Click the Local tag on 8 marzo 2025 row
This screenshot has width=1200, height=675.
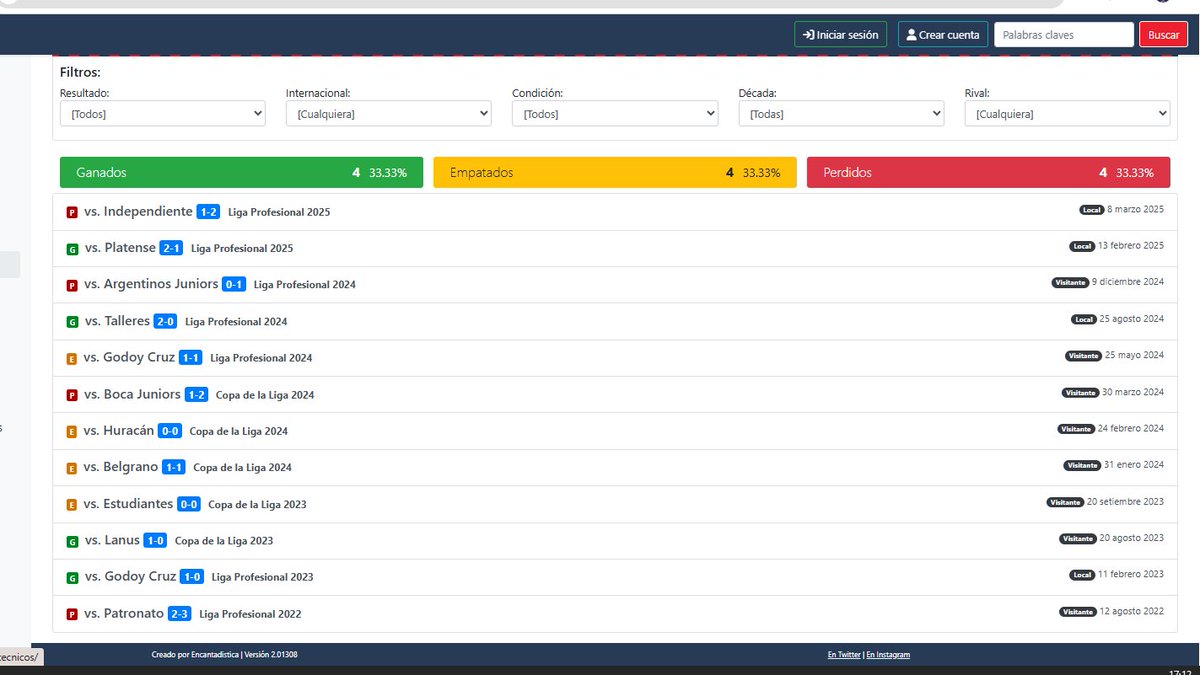1091,210
